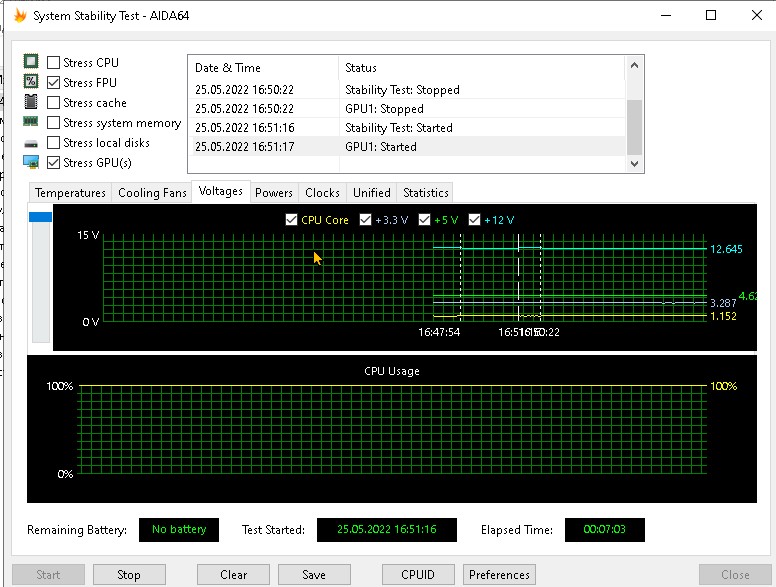Click the disk drive icon beside Stress local disks
This screenshot has width=776, height=587.
pos(31,144)
